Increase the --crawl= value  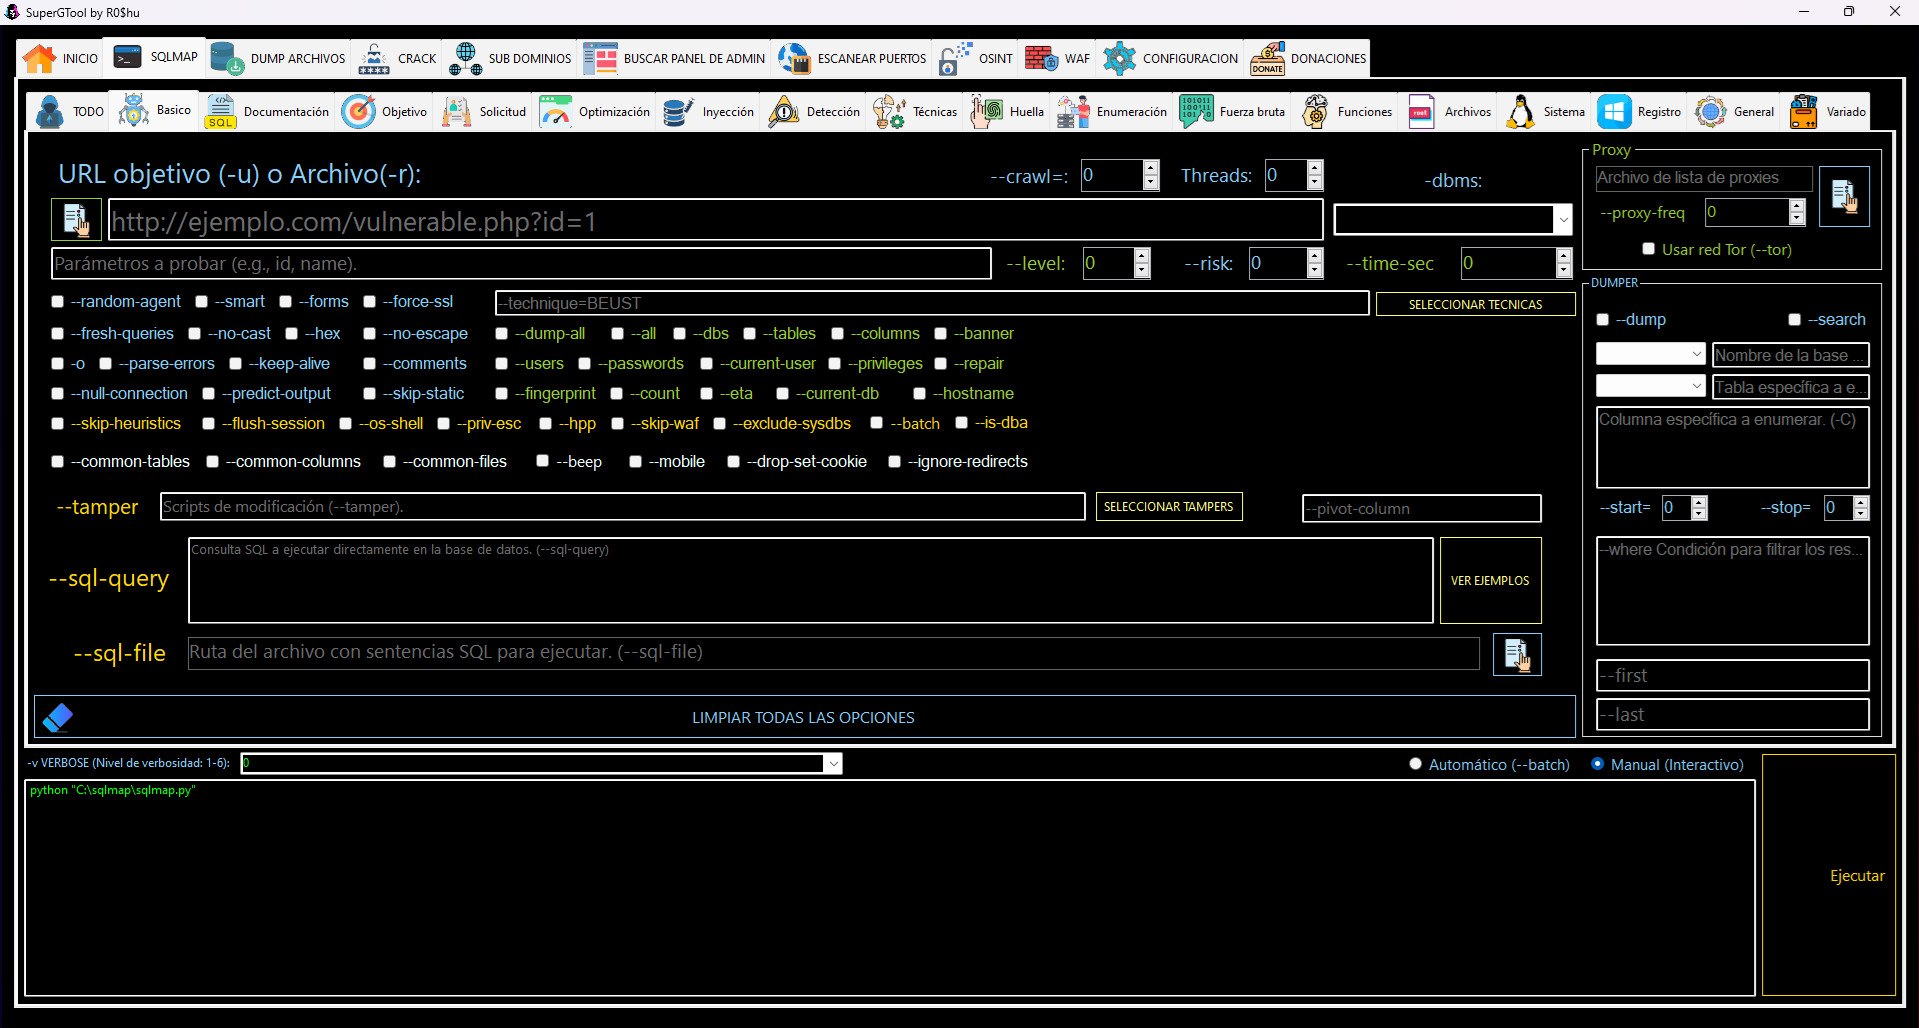[x=1151, y=168]
